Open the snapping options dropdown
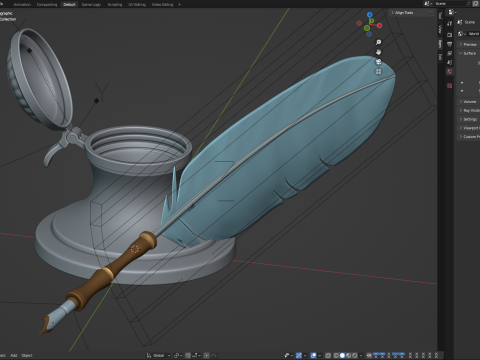Image resolution: width=480 pixels, height=360 pixels. 196,355
